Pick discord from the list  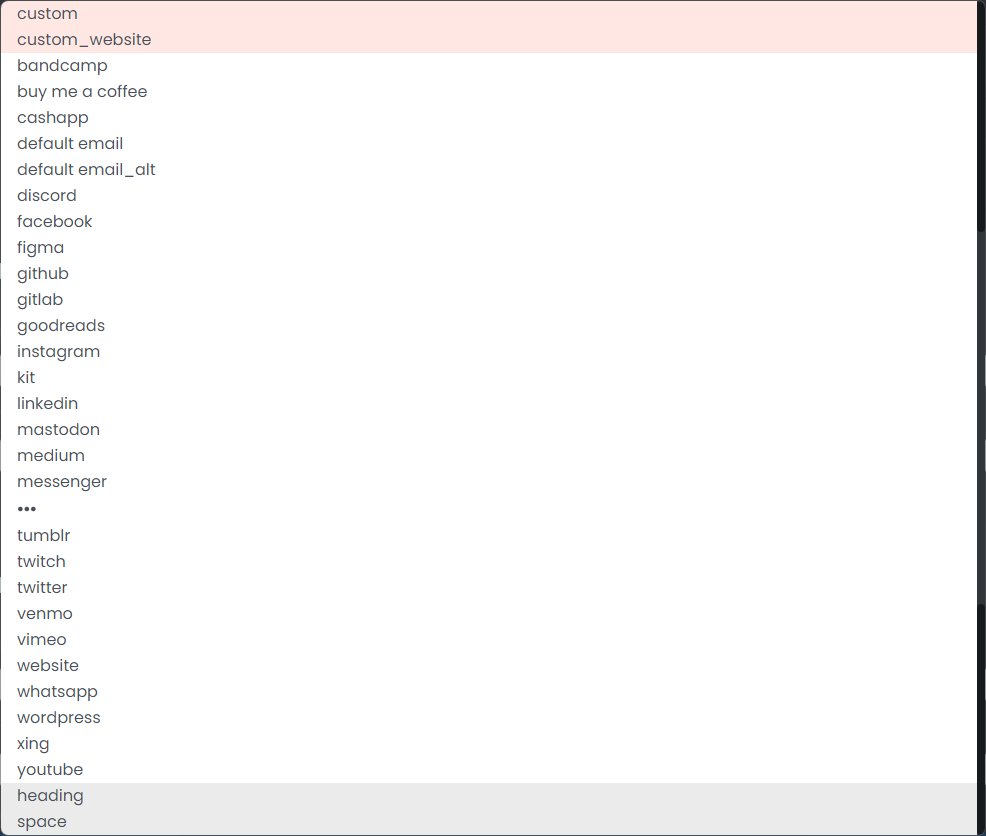(489, 196)
